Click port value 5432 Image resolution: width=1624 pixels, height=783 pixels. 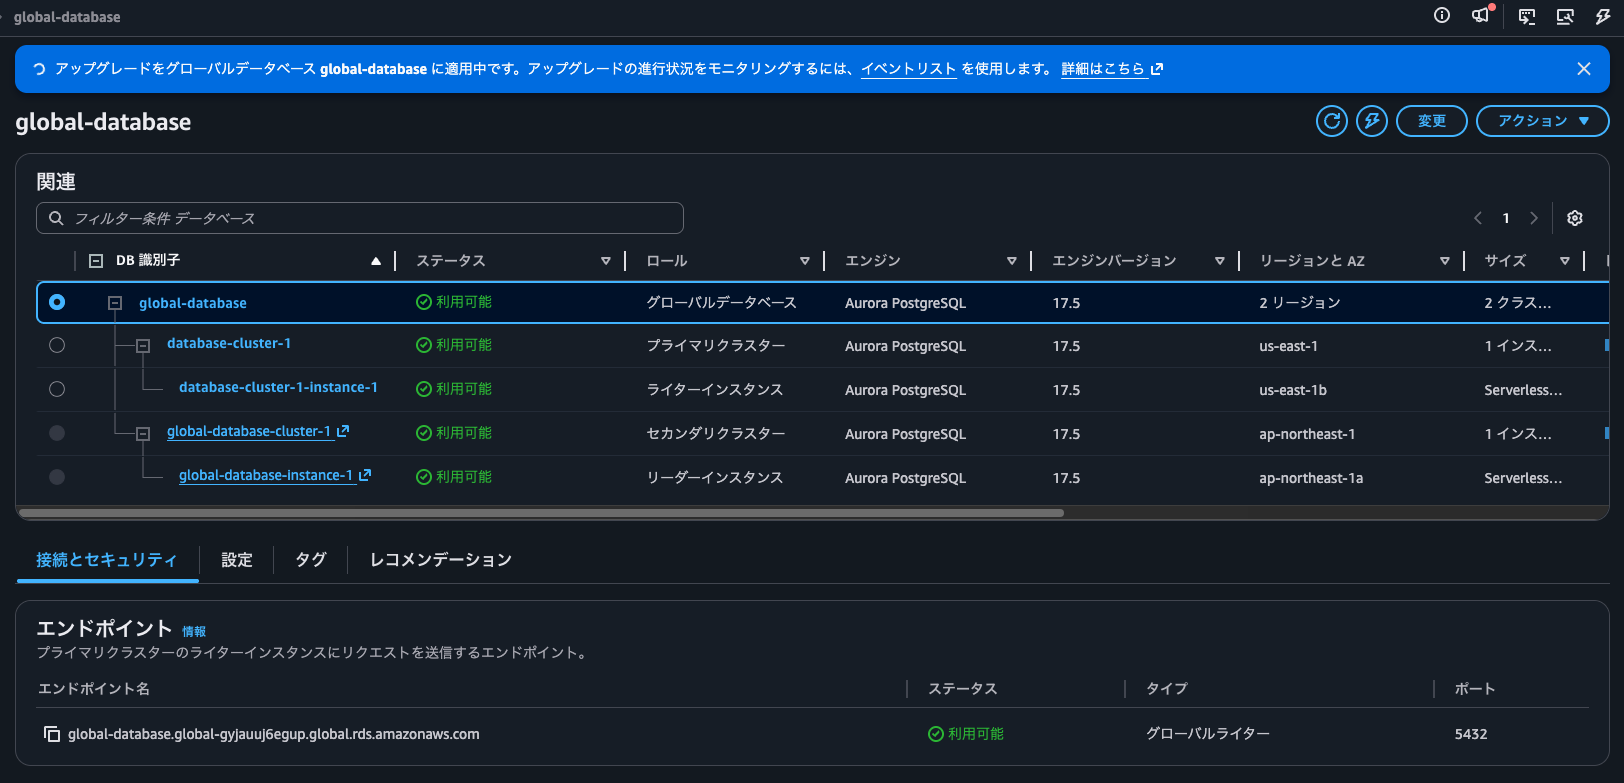point(1471,734)
